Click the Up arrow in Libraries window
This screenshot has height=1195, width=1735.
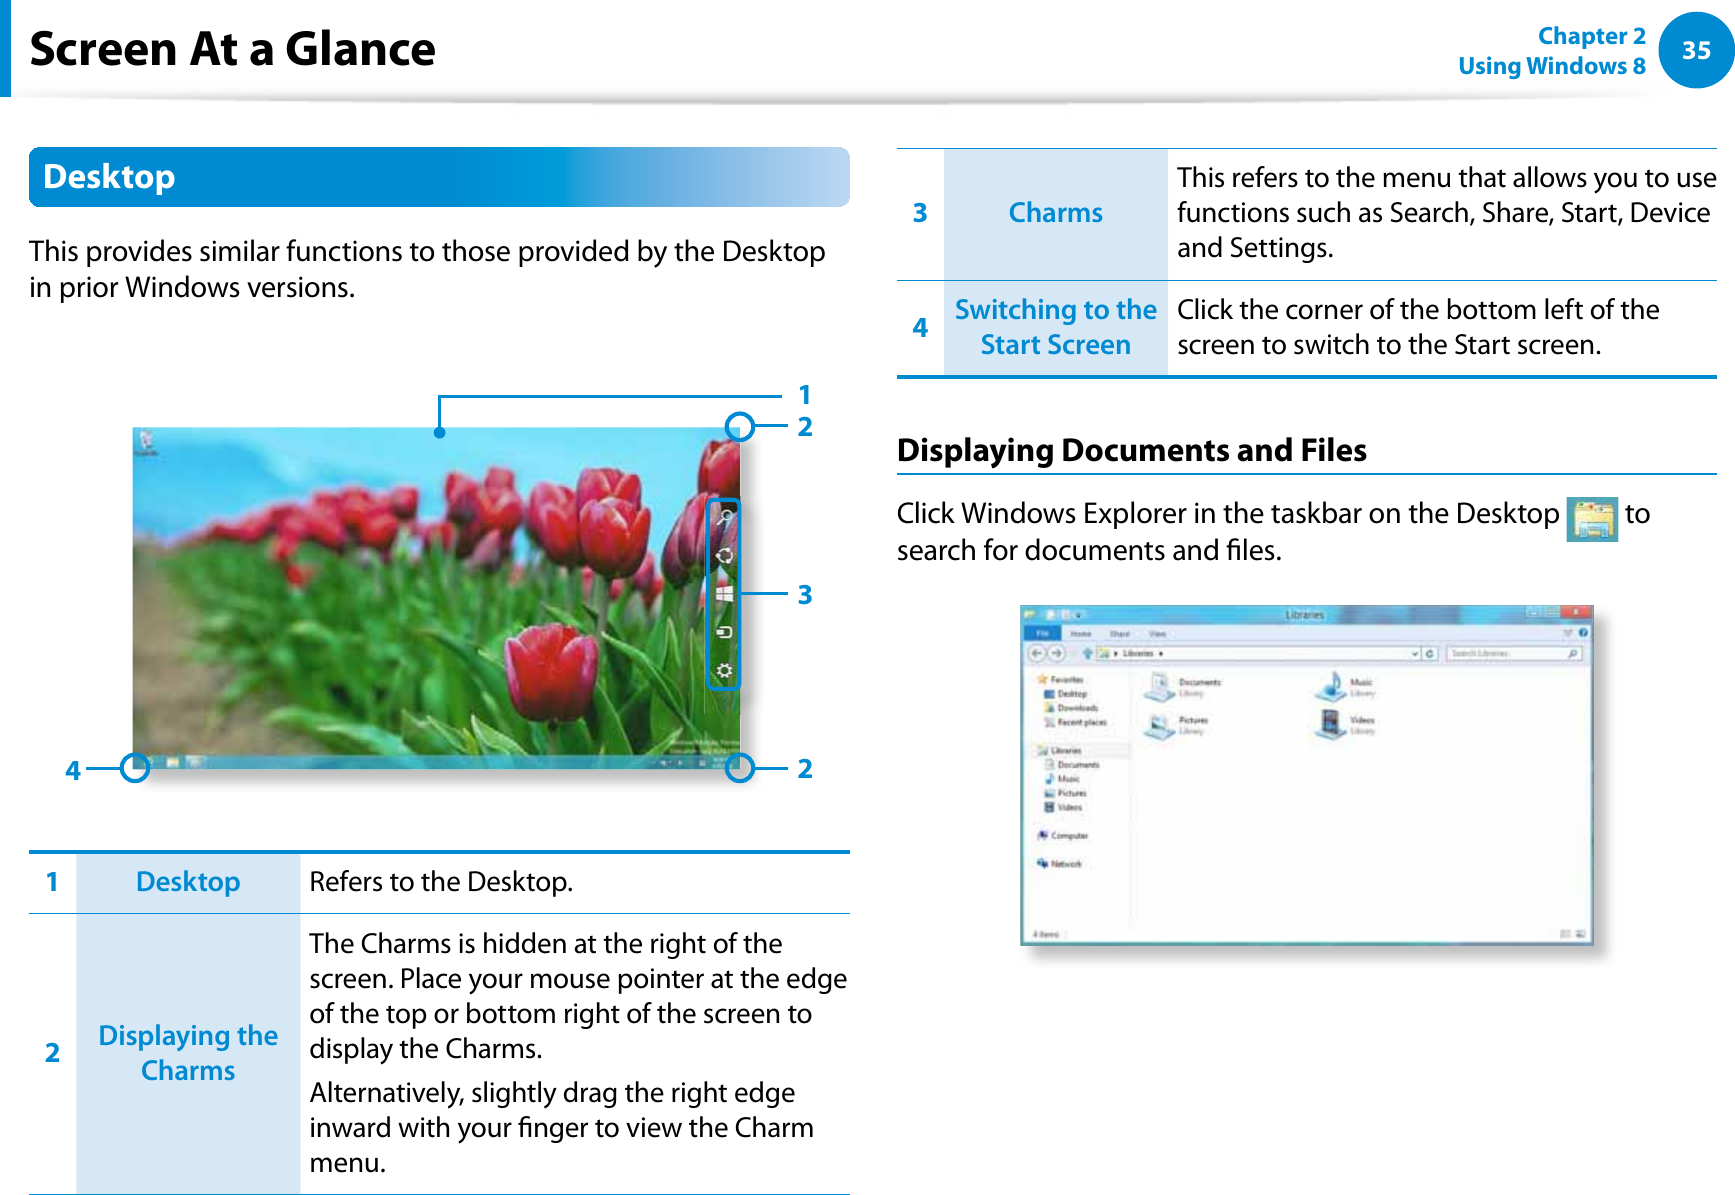point(1087,654)
